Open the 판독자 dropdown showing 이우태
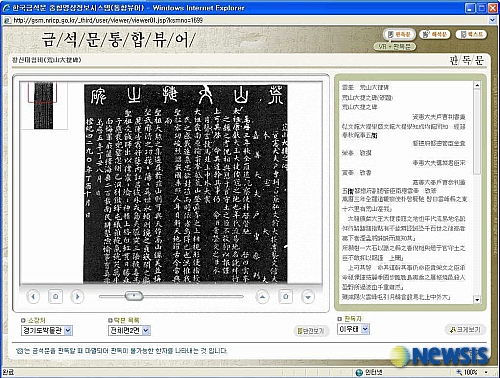 (353, 329)
